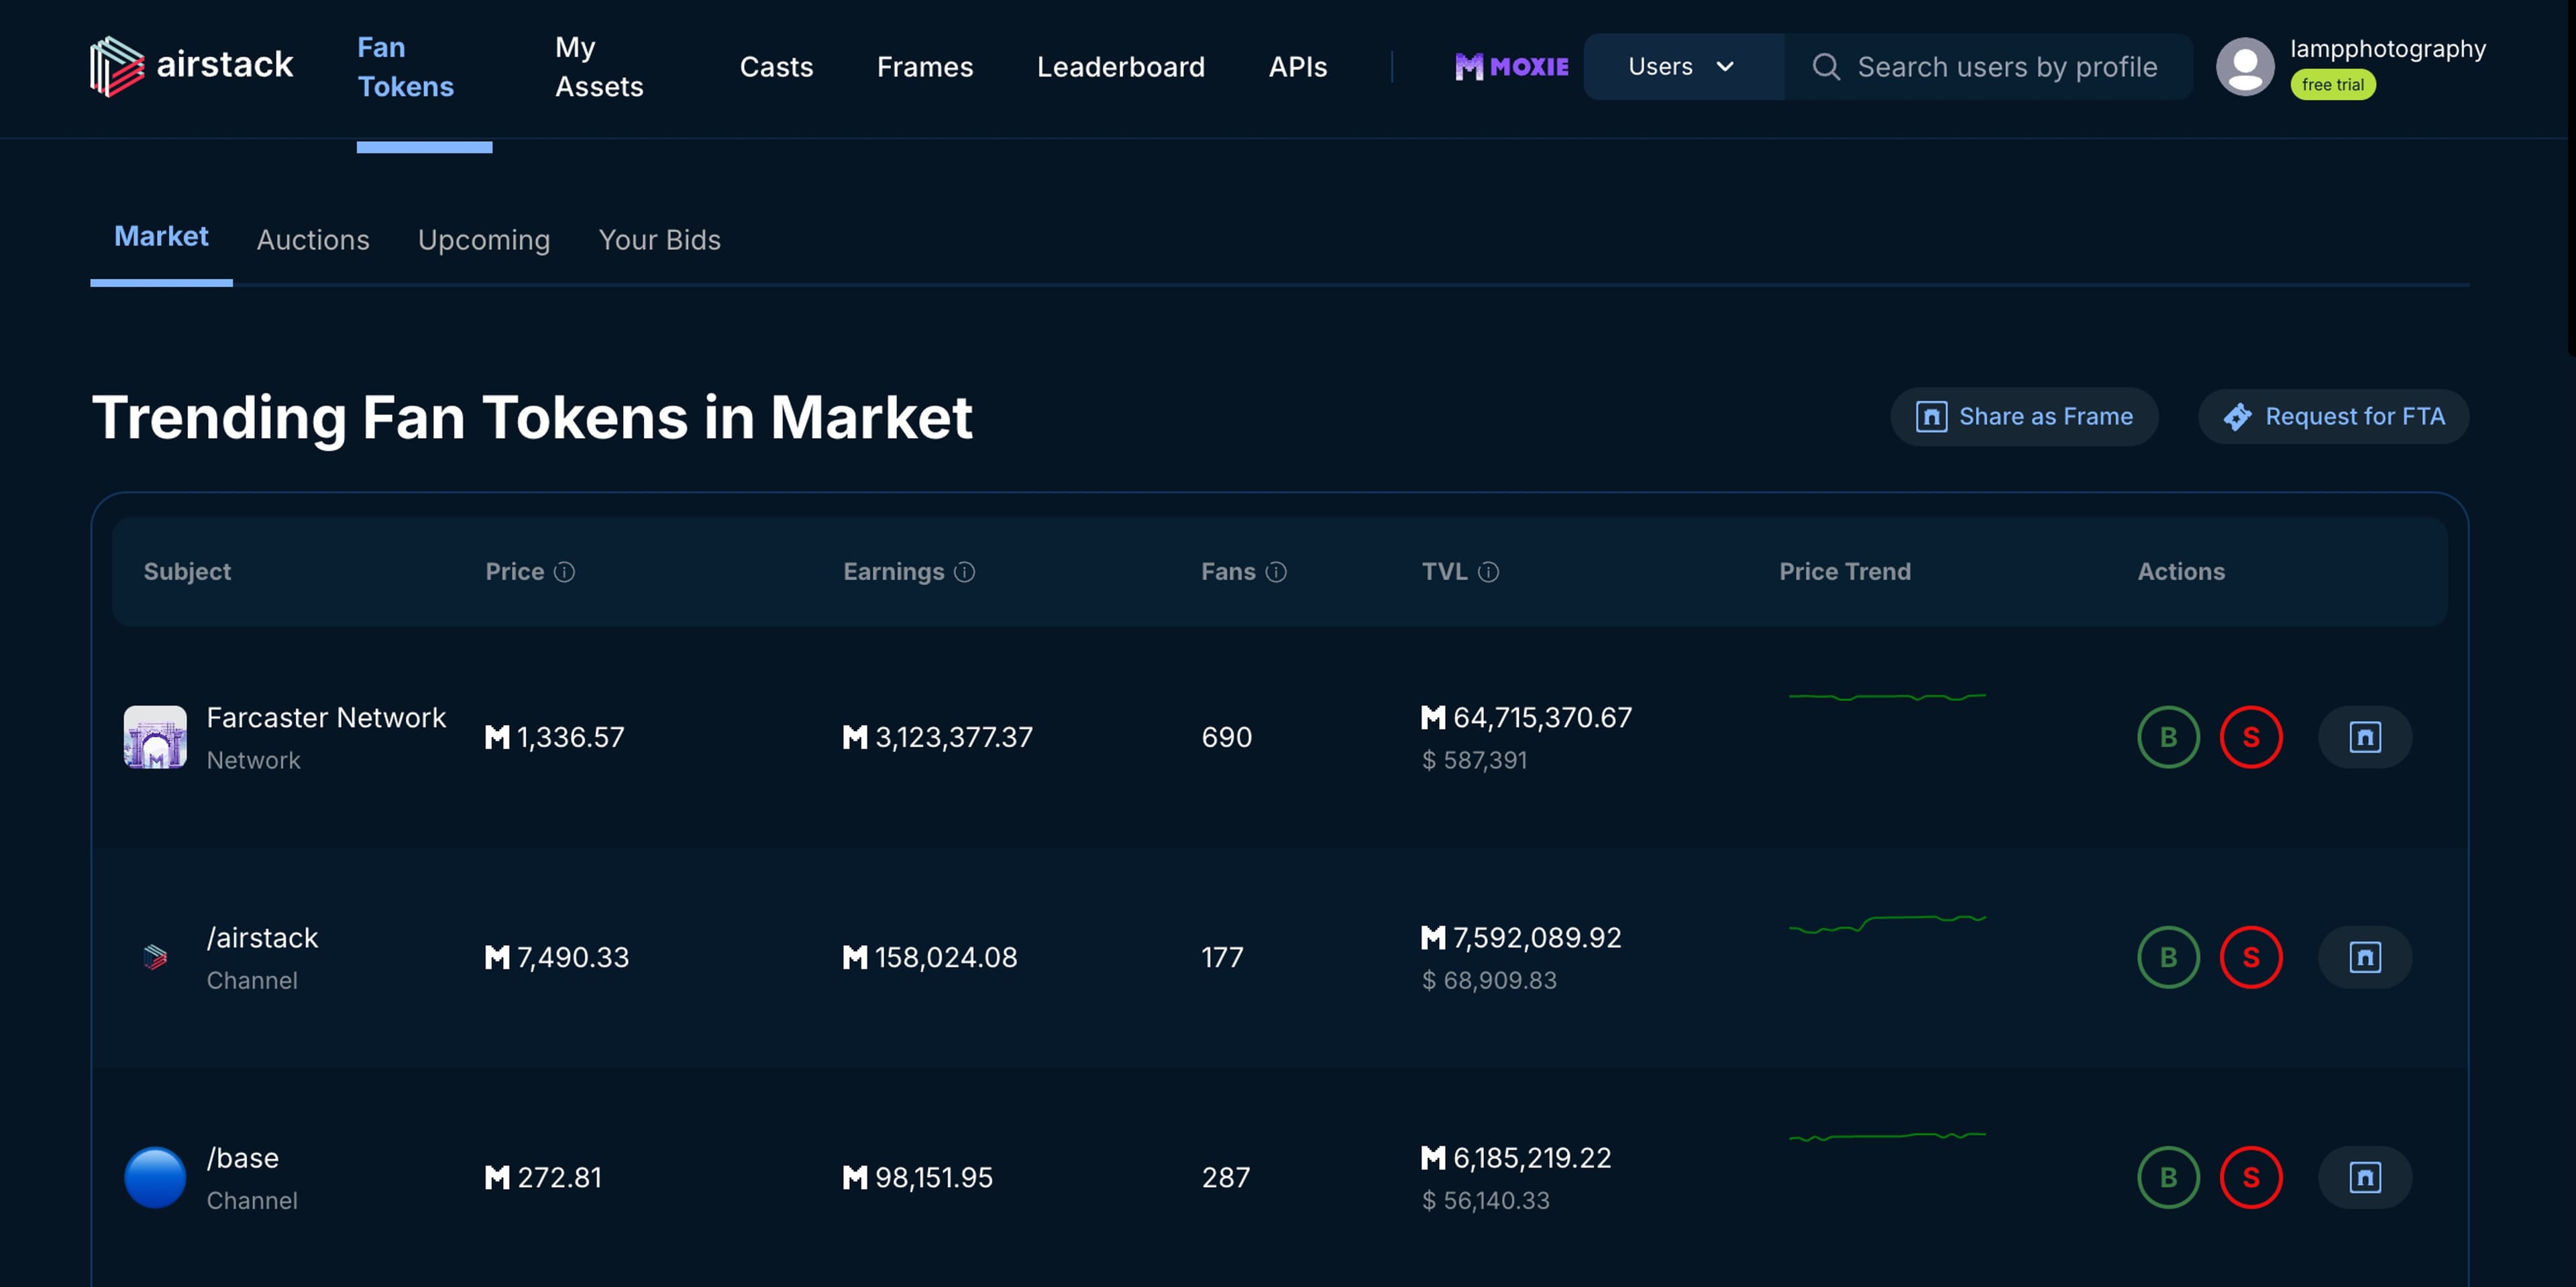Open the /base subject name
The image size is (2576, 1287).
coord(243,1157)
